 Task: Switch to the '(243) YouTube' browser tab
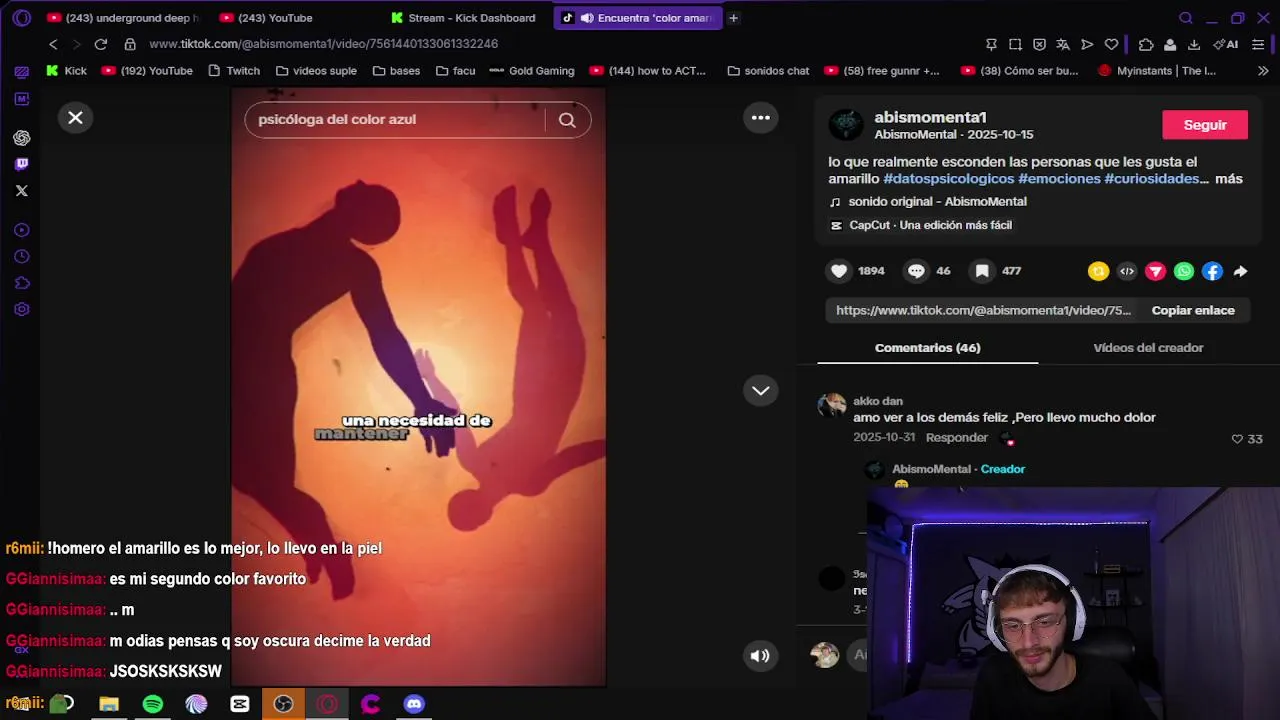266,18
